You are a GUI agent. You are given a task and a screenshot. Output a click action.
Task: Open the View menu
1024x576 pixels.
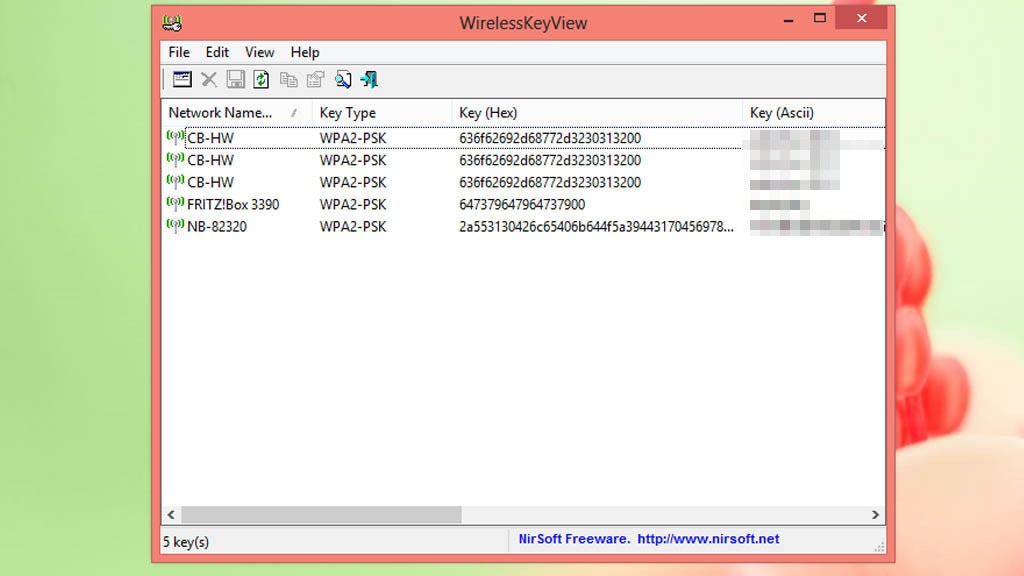point(259,52)
